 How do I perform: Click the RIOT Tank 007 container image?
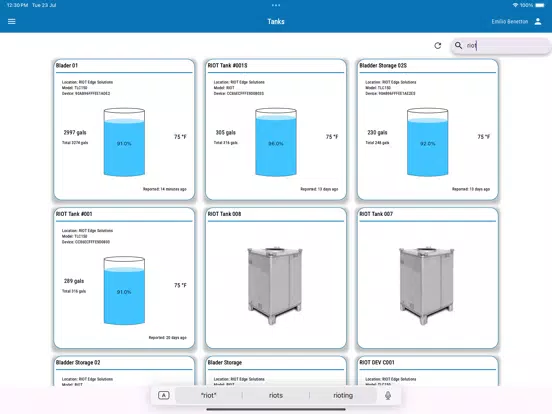(x=427, y=286)
